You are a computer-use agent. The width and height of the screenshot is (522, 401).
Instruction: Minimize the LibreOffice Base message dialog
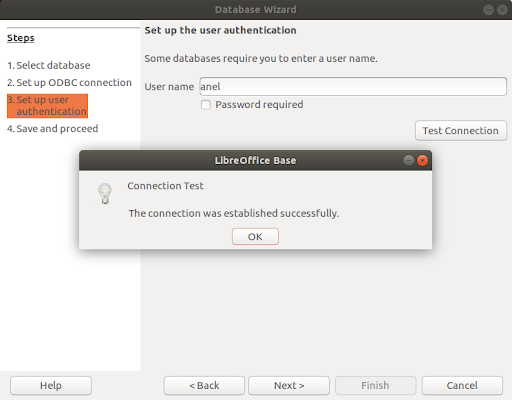(x=408, y=161)
